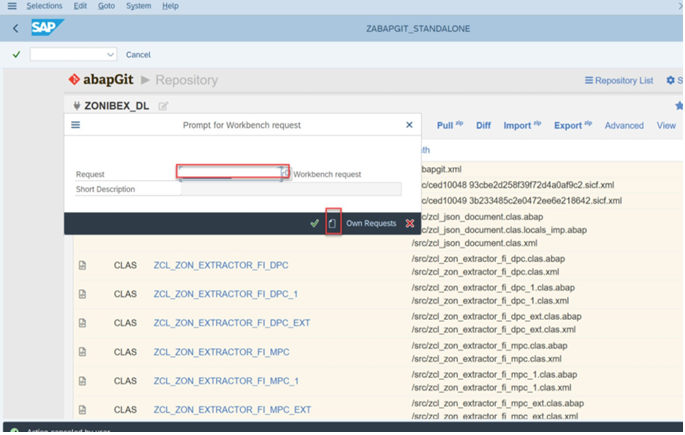The width and height of the screenshot is (685, 435).
Task: Click the SAP logo
Action: click(x=47, y=28)
